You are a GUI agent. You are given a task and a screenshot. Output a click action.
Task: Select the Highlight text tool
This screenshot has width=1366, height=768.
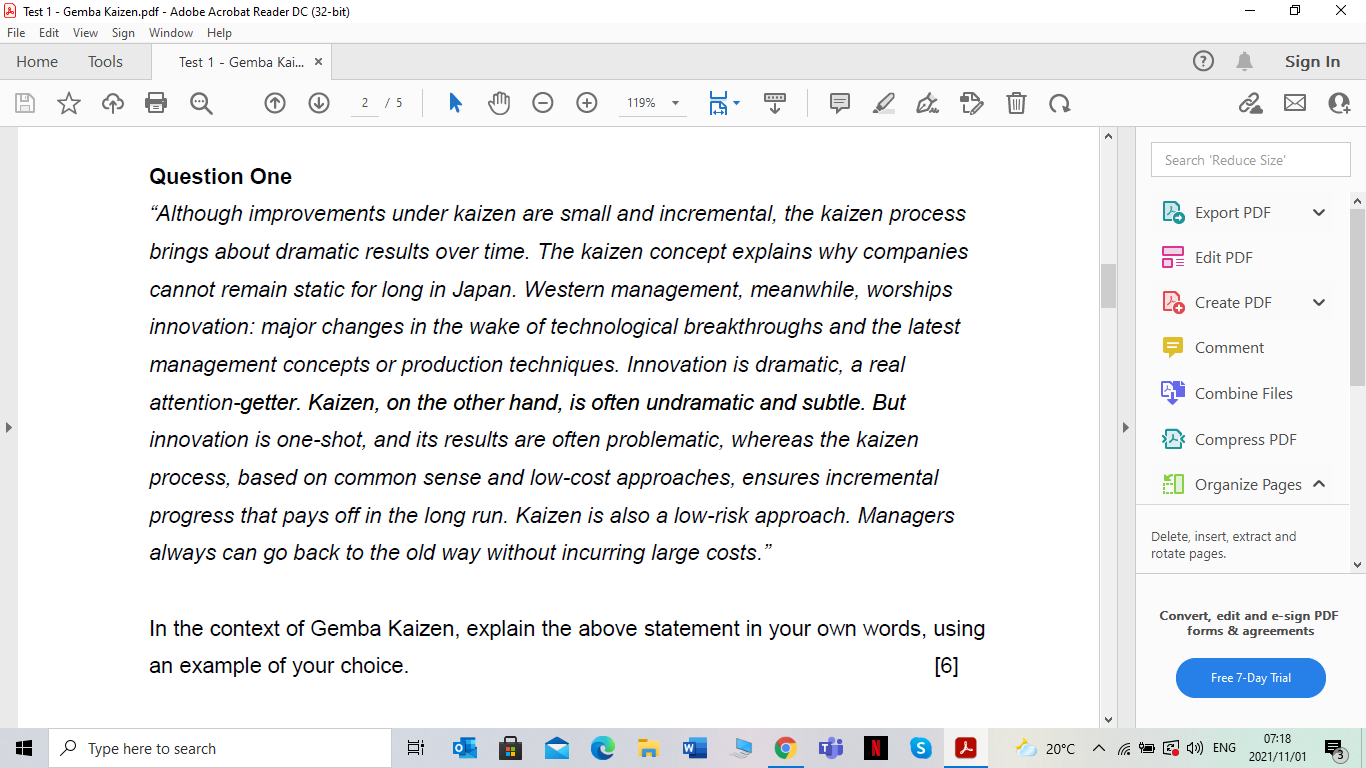point(883,103)
